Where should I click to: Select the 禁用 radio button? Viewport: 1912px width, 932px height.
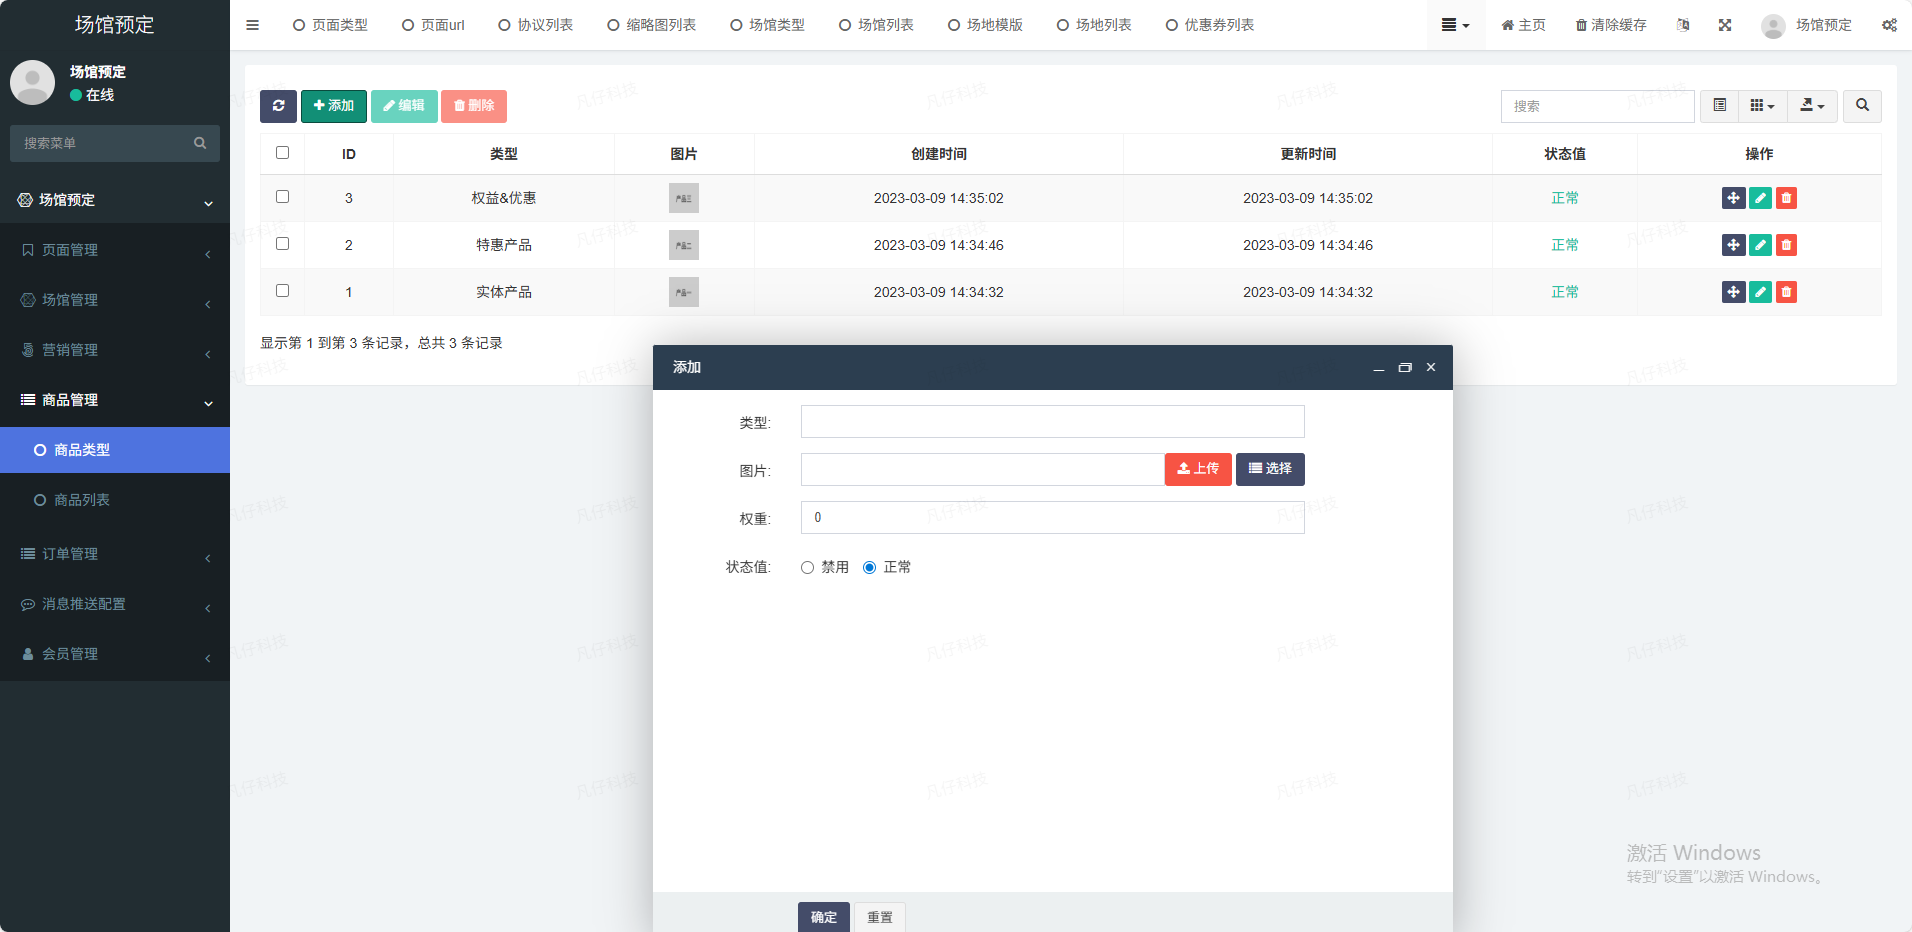coord(807,568)
